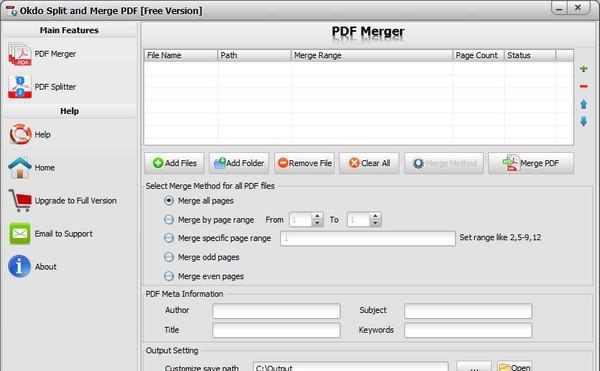
Task: Click the Page Count column header
Action: (479, 55)
